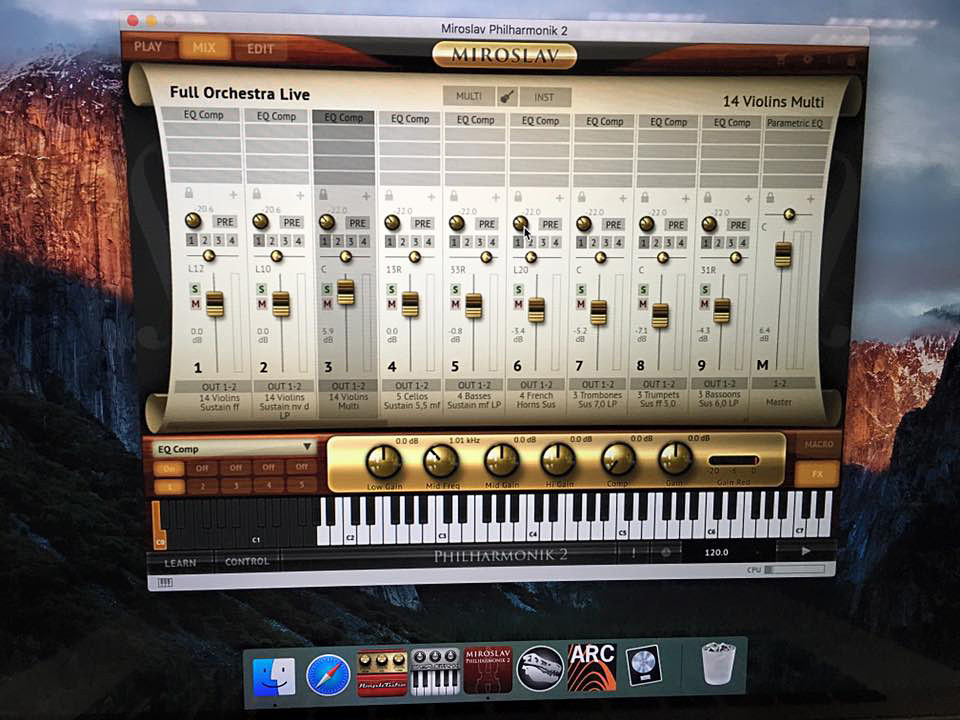Image resolution: width=960 pixels, height=720 pixels.
Task: Solo channel 8 3 Trumpets
Action: click(643, 290)
